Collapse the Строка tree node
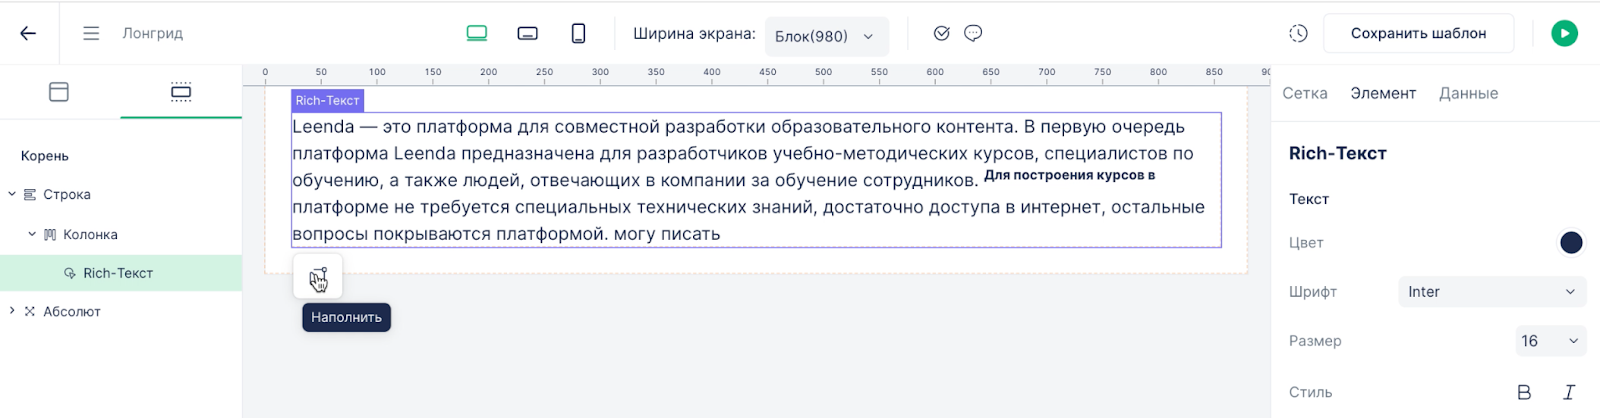The height and width of the screenshot is (418, 1600). tap(12, 194)
